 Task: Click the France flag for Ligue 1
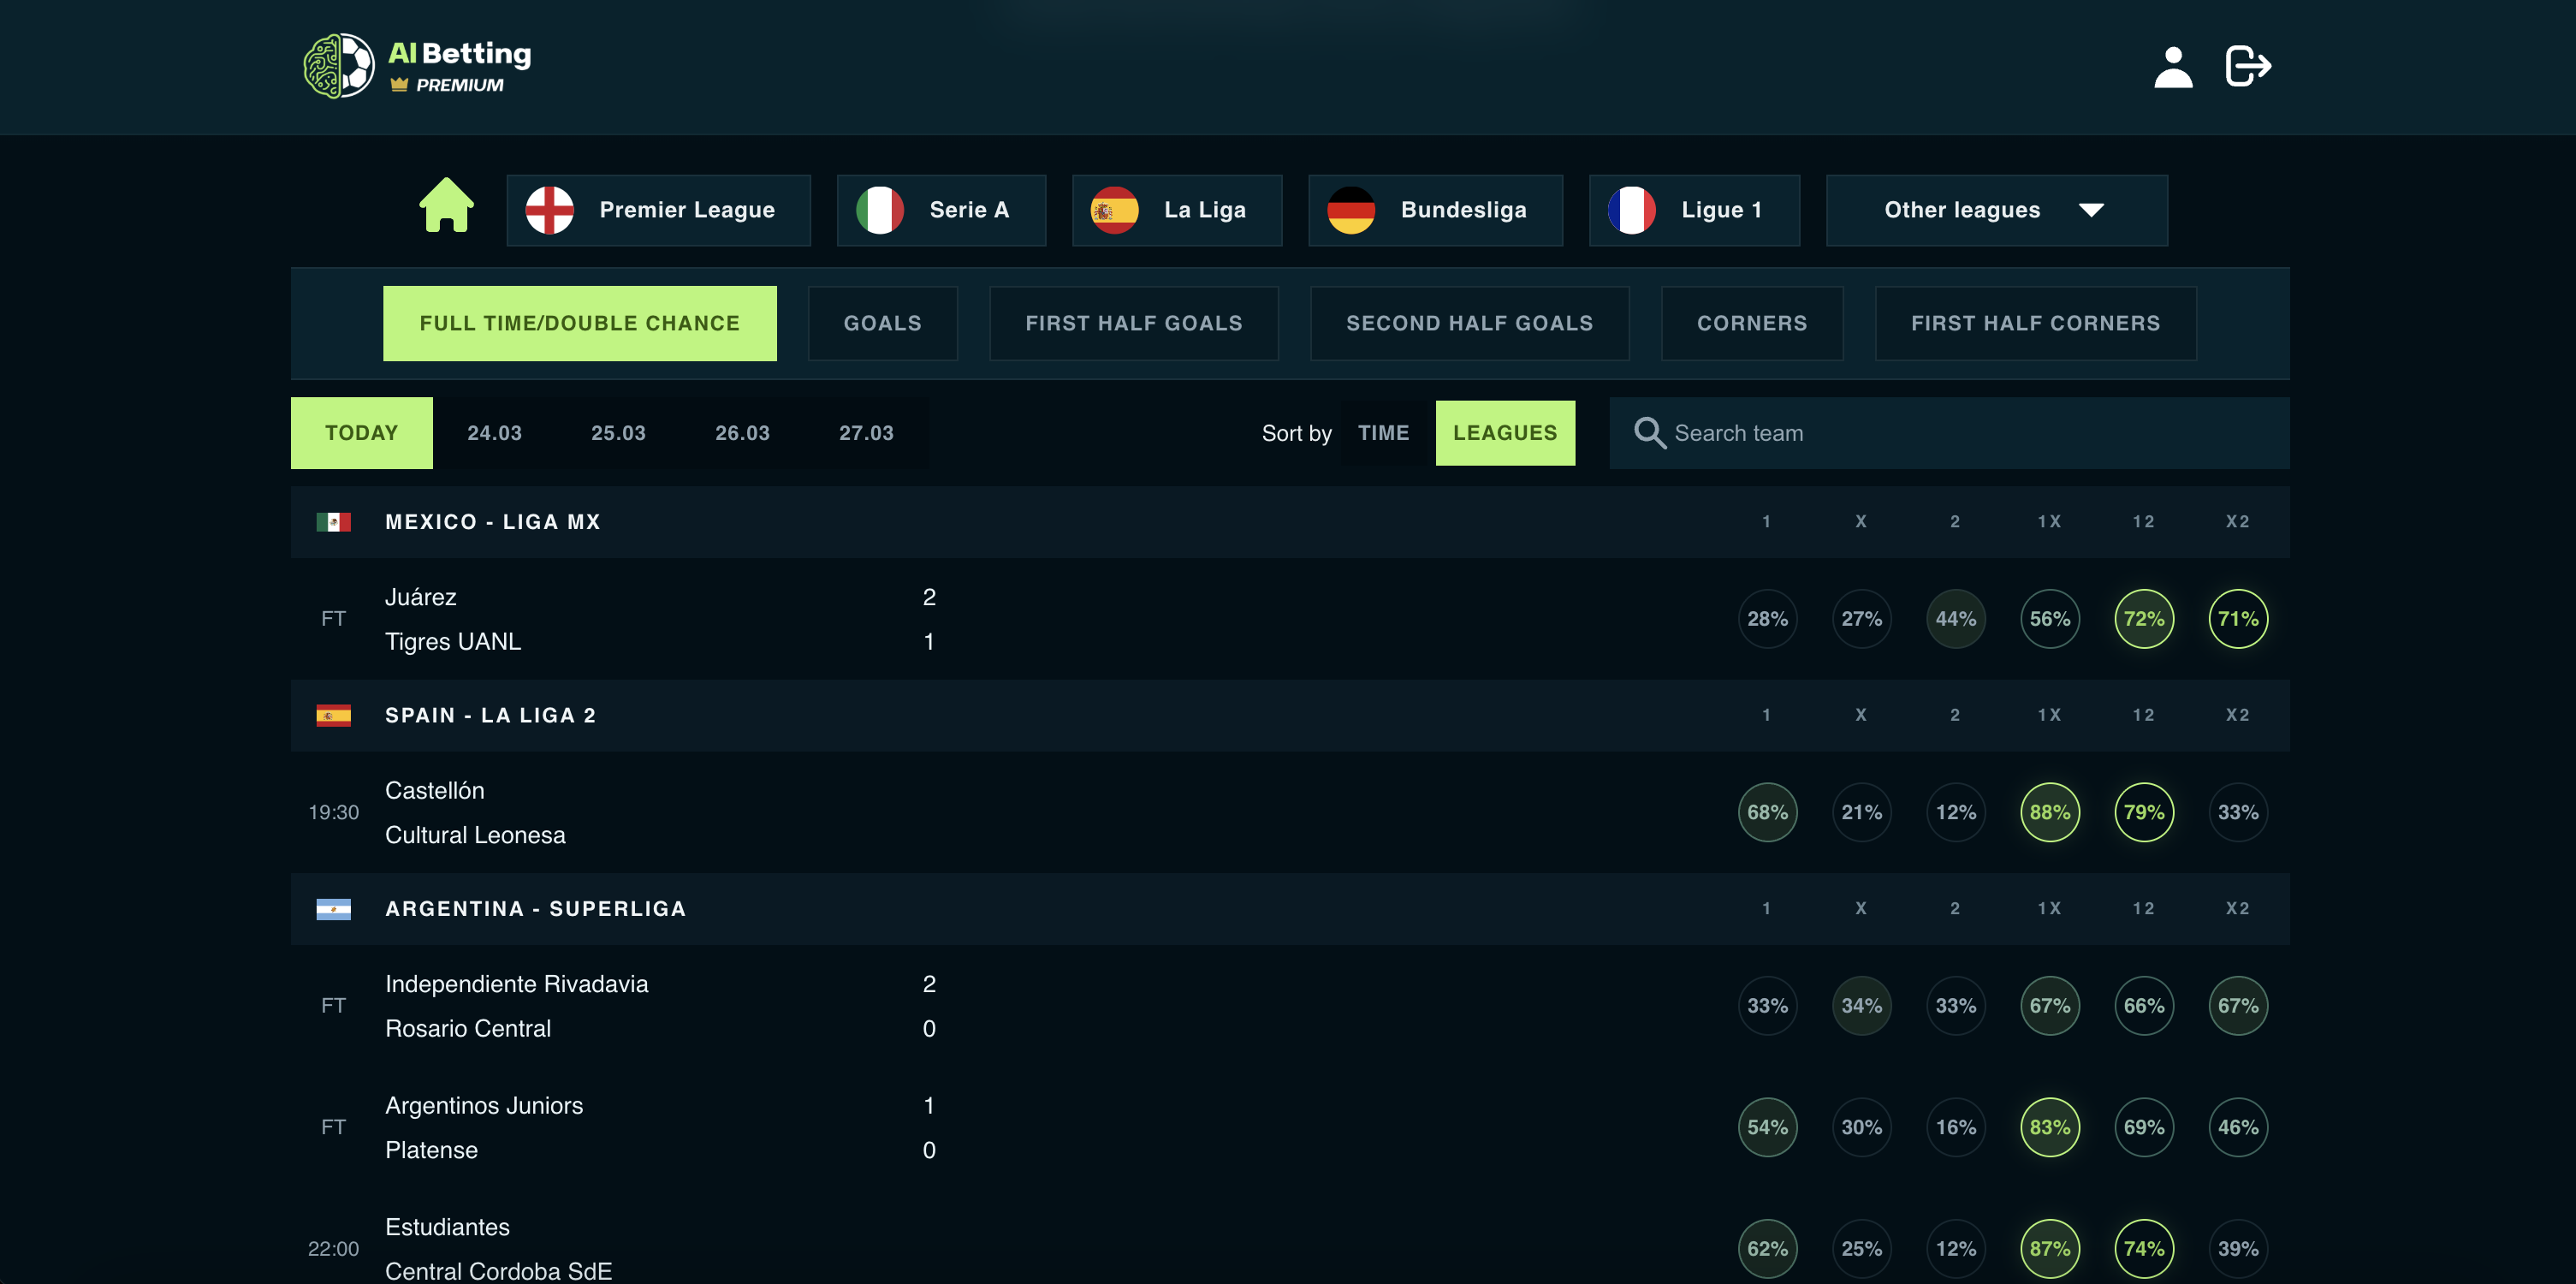(x=1631, y=210)
